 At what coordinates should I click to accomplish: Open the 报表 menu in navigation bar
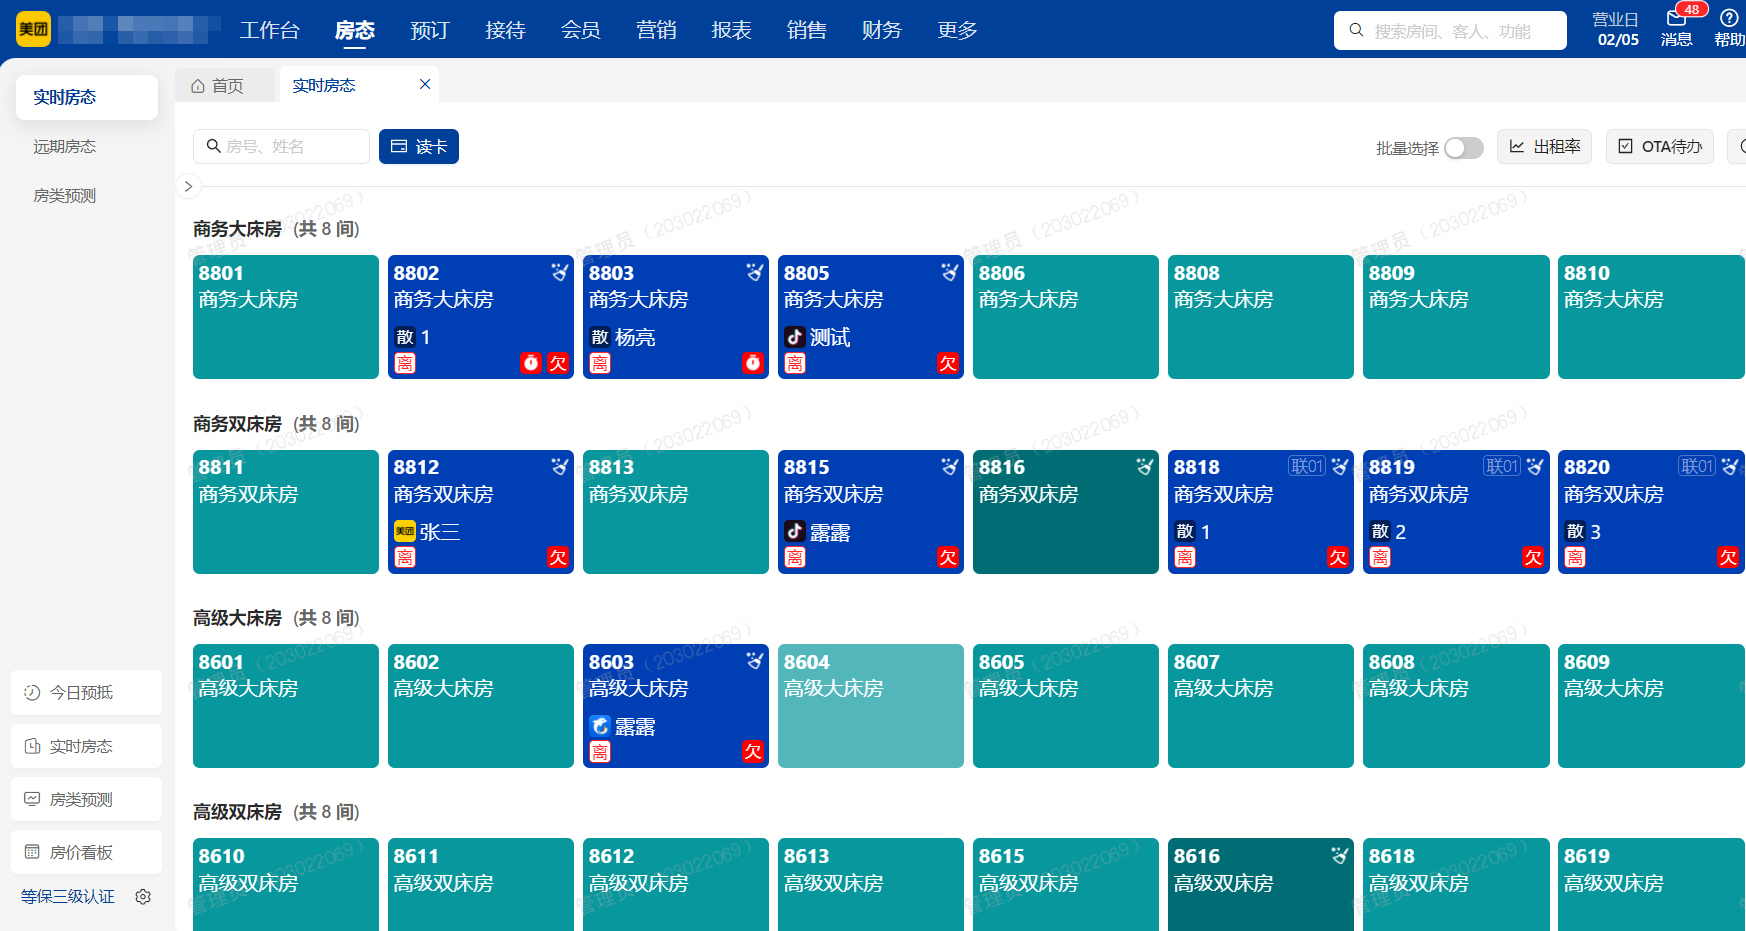731,30
